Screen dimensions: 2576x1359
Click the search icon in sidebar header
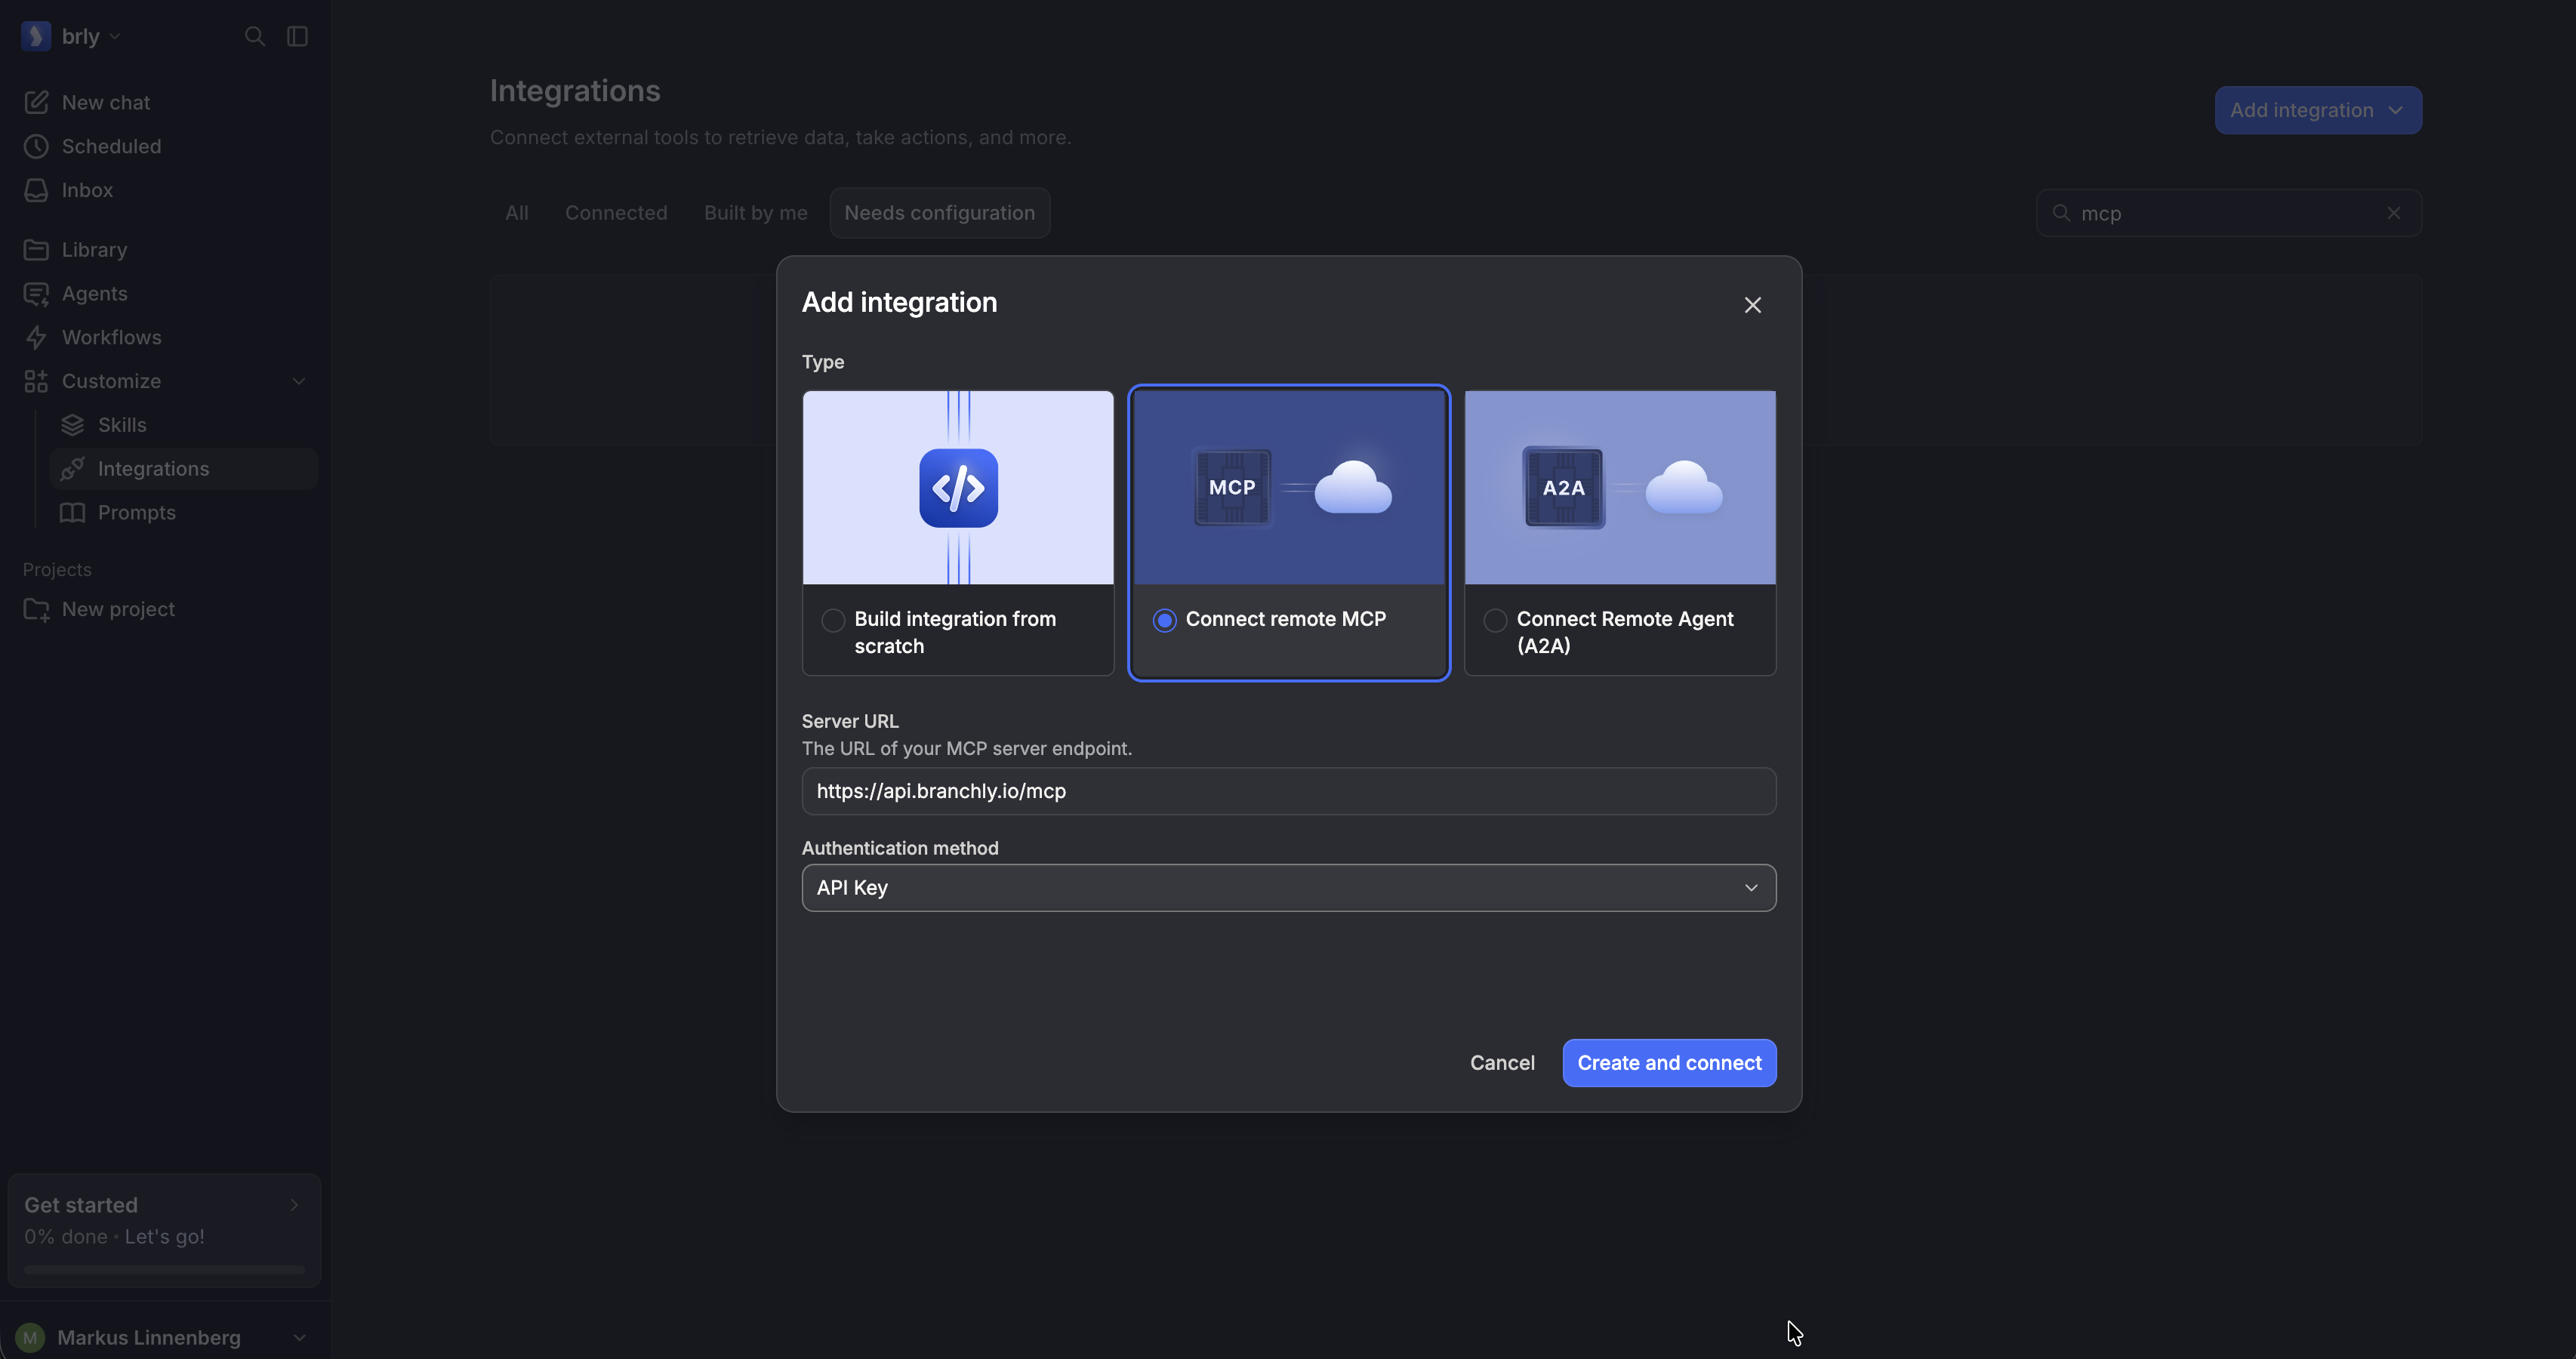[x=255, y=36]
